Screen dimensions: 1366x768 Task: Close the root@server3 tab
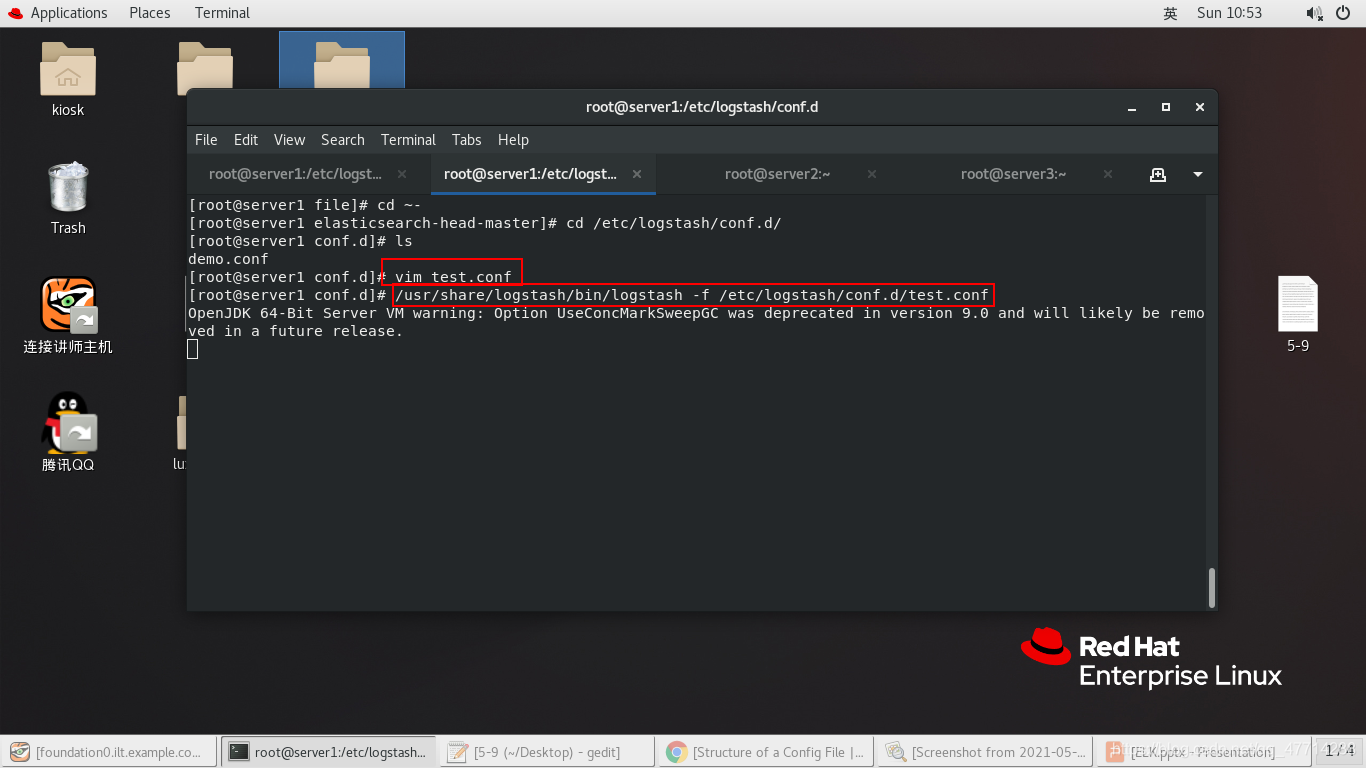click(1108, 174)
